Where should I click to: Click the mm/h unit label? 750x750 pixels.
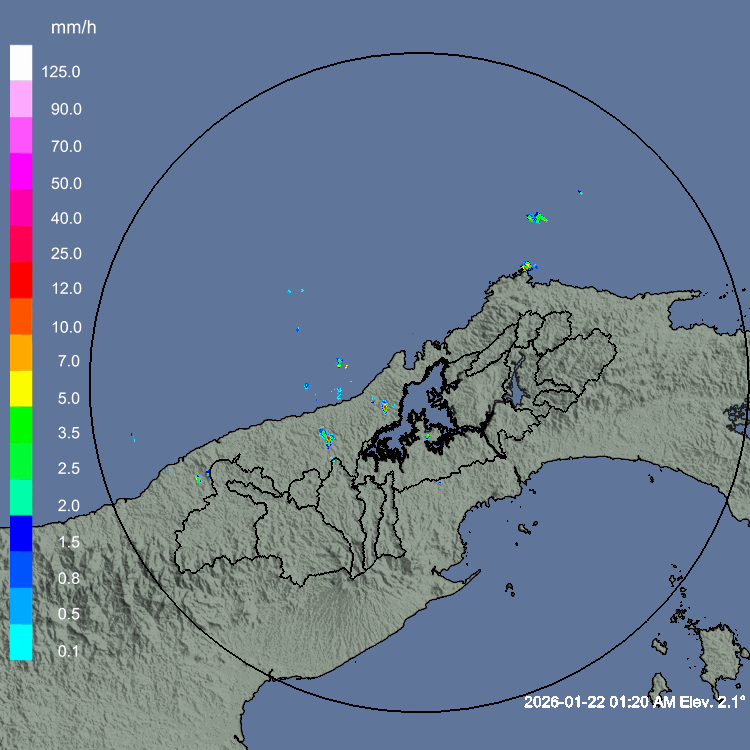73,28
